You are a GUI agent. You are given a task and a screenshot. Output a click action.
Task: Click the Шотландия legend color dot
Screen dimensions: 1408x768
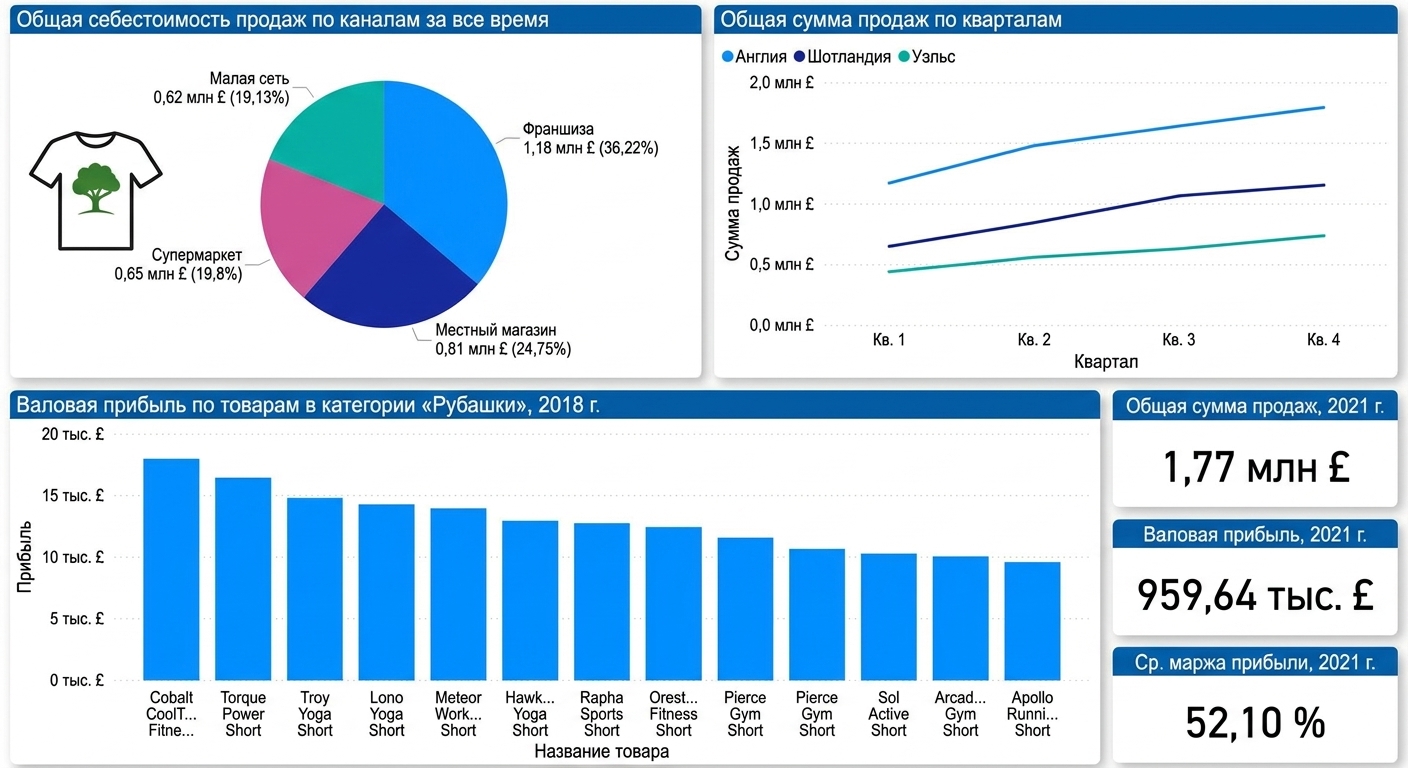[x=799, y=57]
